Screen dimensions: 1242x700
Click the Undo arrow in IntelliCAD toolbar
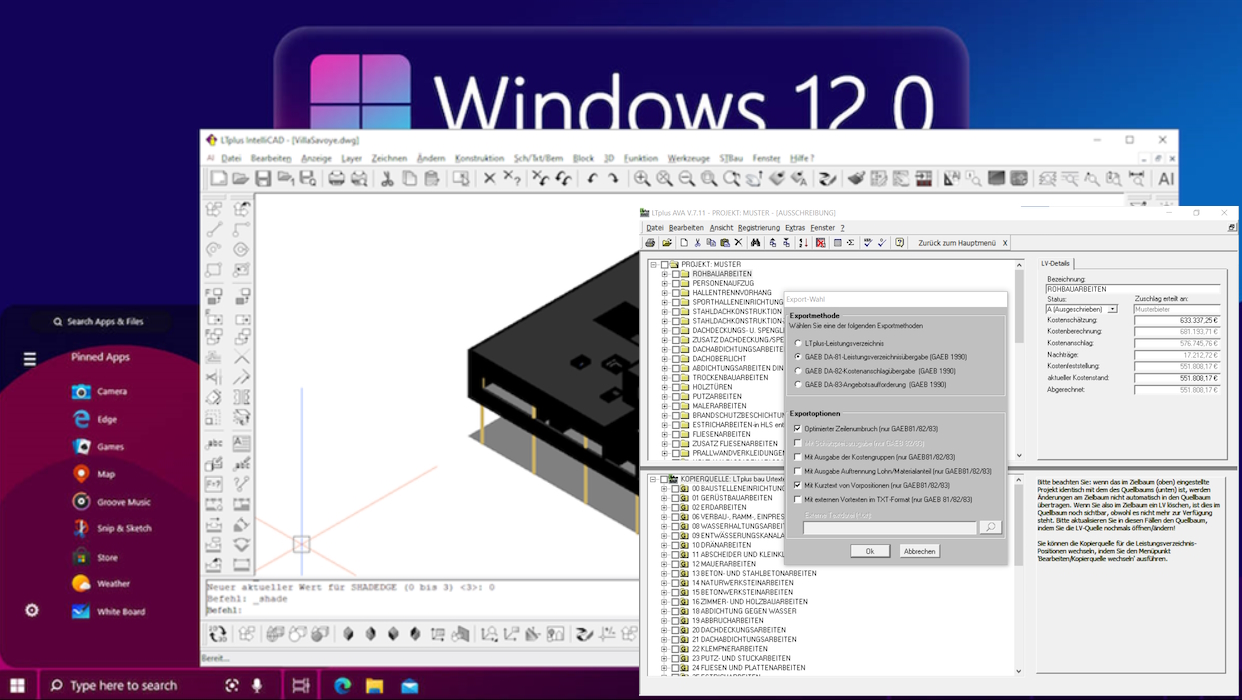(x=591, y=179)
